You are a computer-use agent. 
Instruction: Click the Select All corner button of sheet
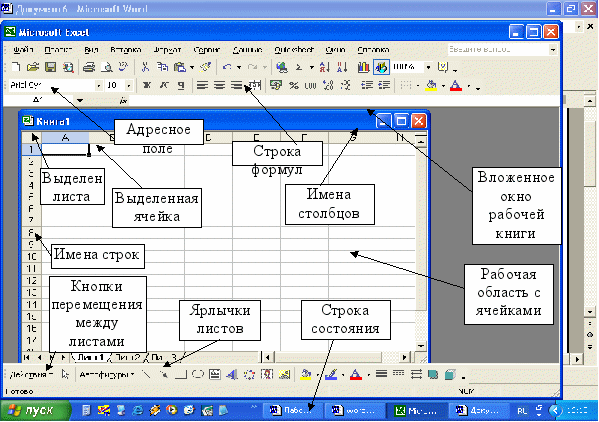(31, 137)
